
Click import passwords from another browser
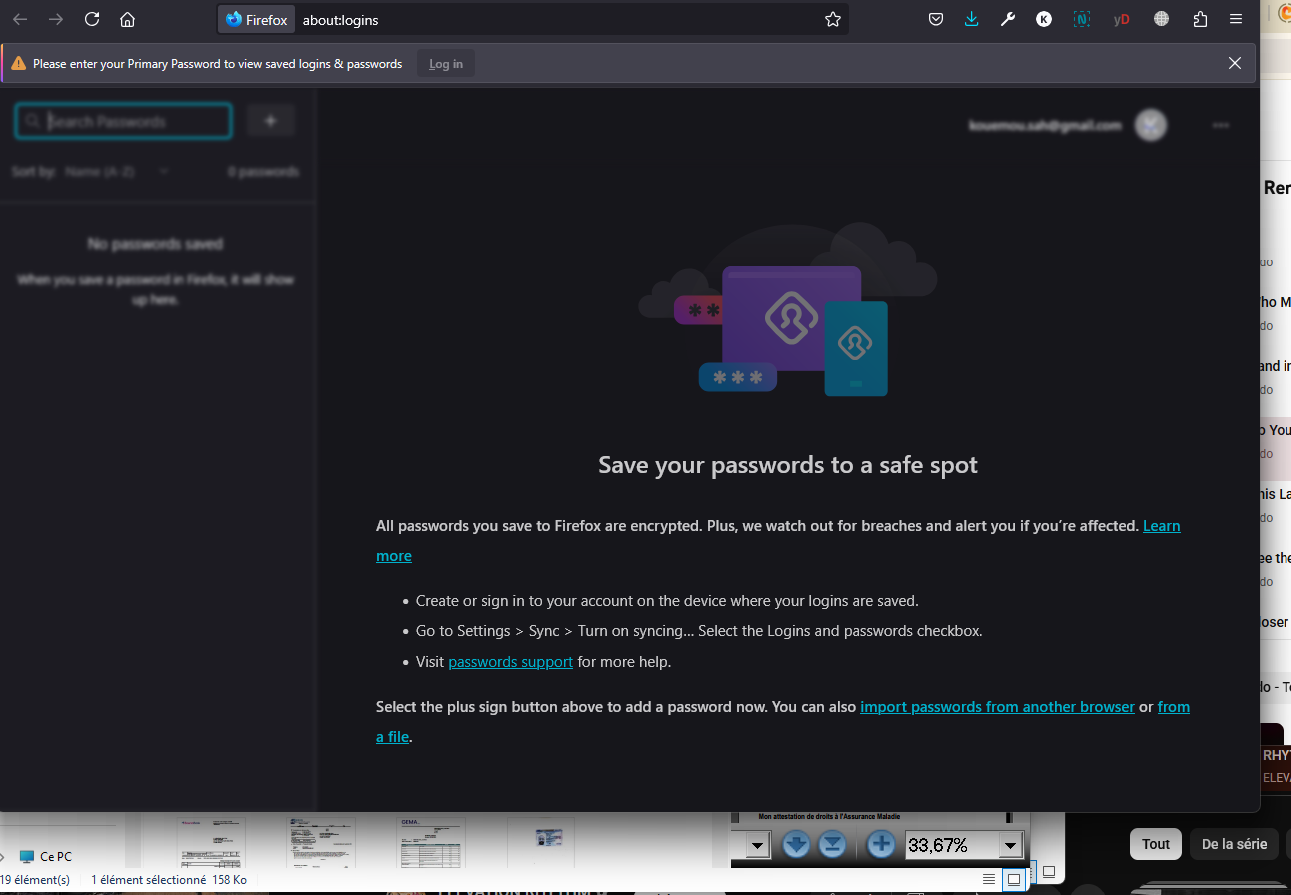[x=997, y=707]
